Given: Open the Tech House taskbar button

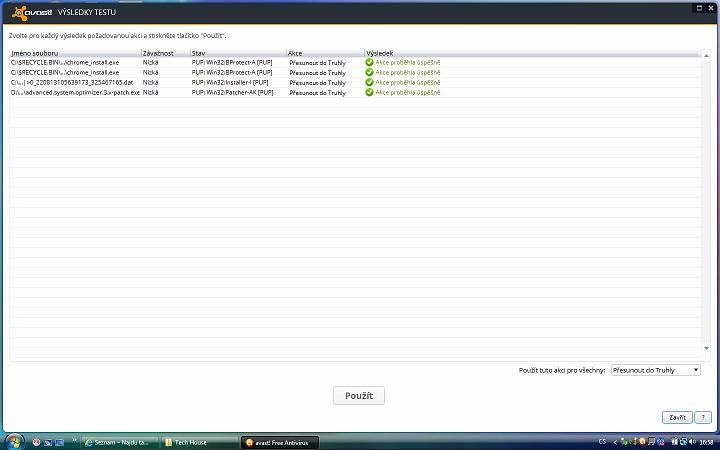Looking at the screenshot, I should click(x=200, y=443).
